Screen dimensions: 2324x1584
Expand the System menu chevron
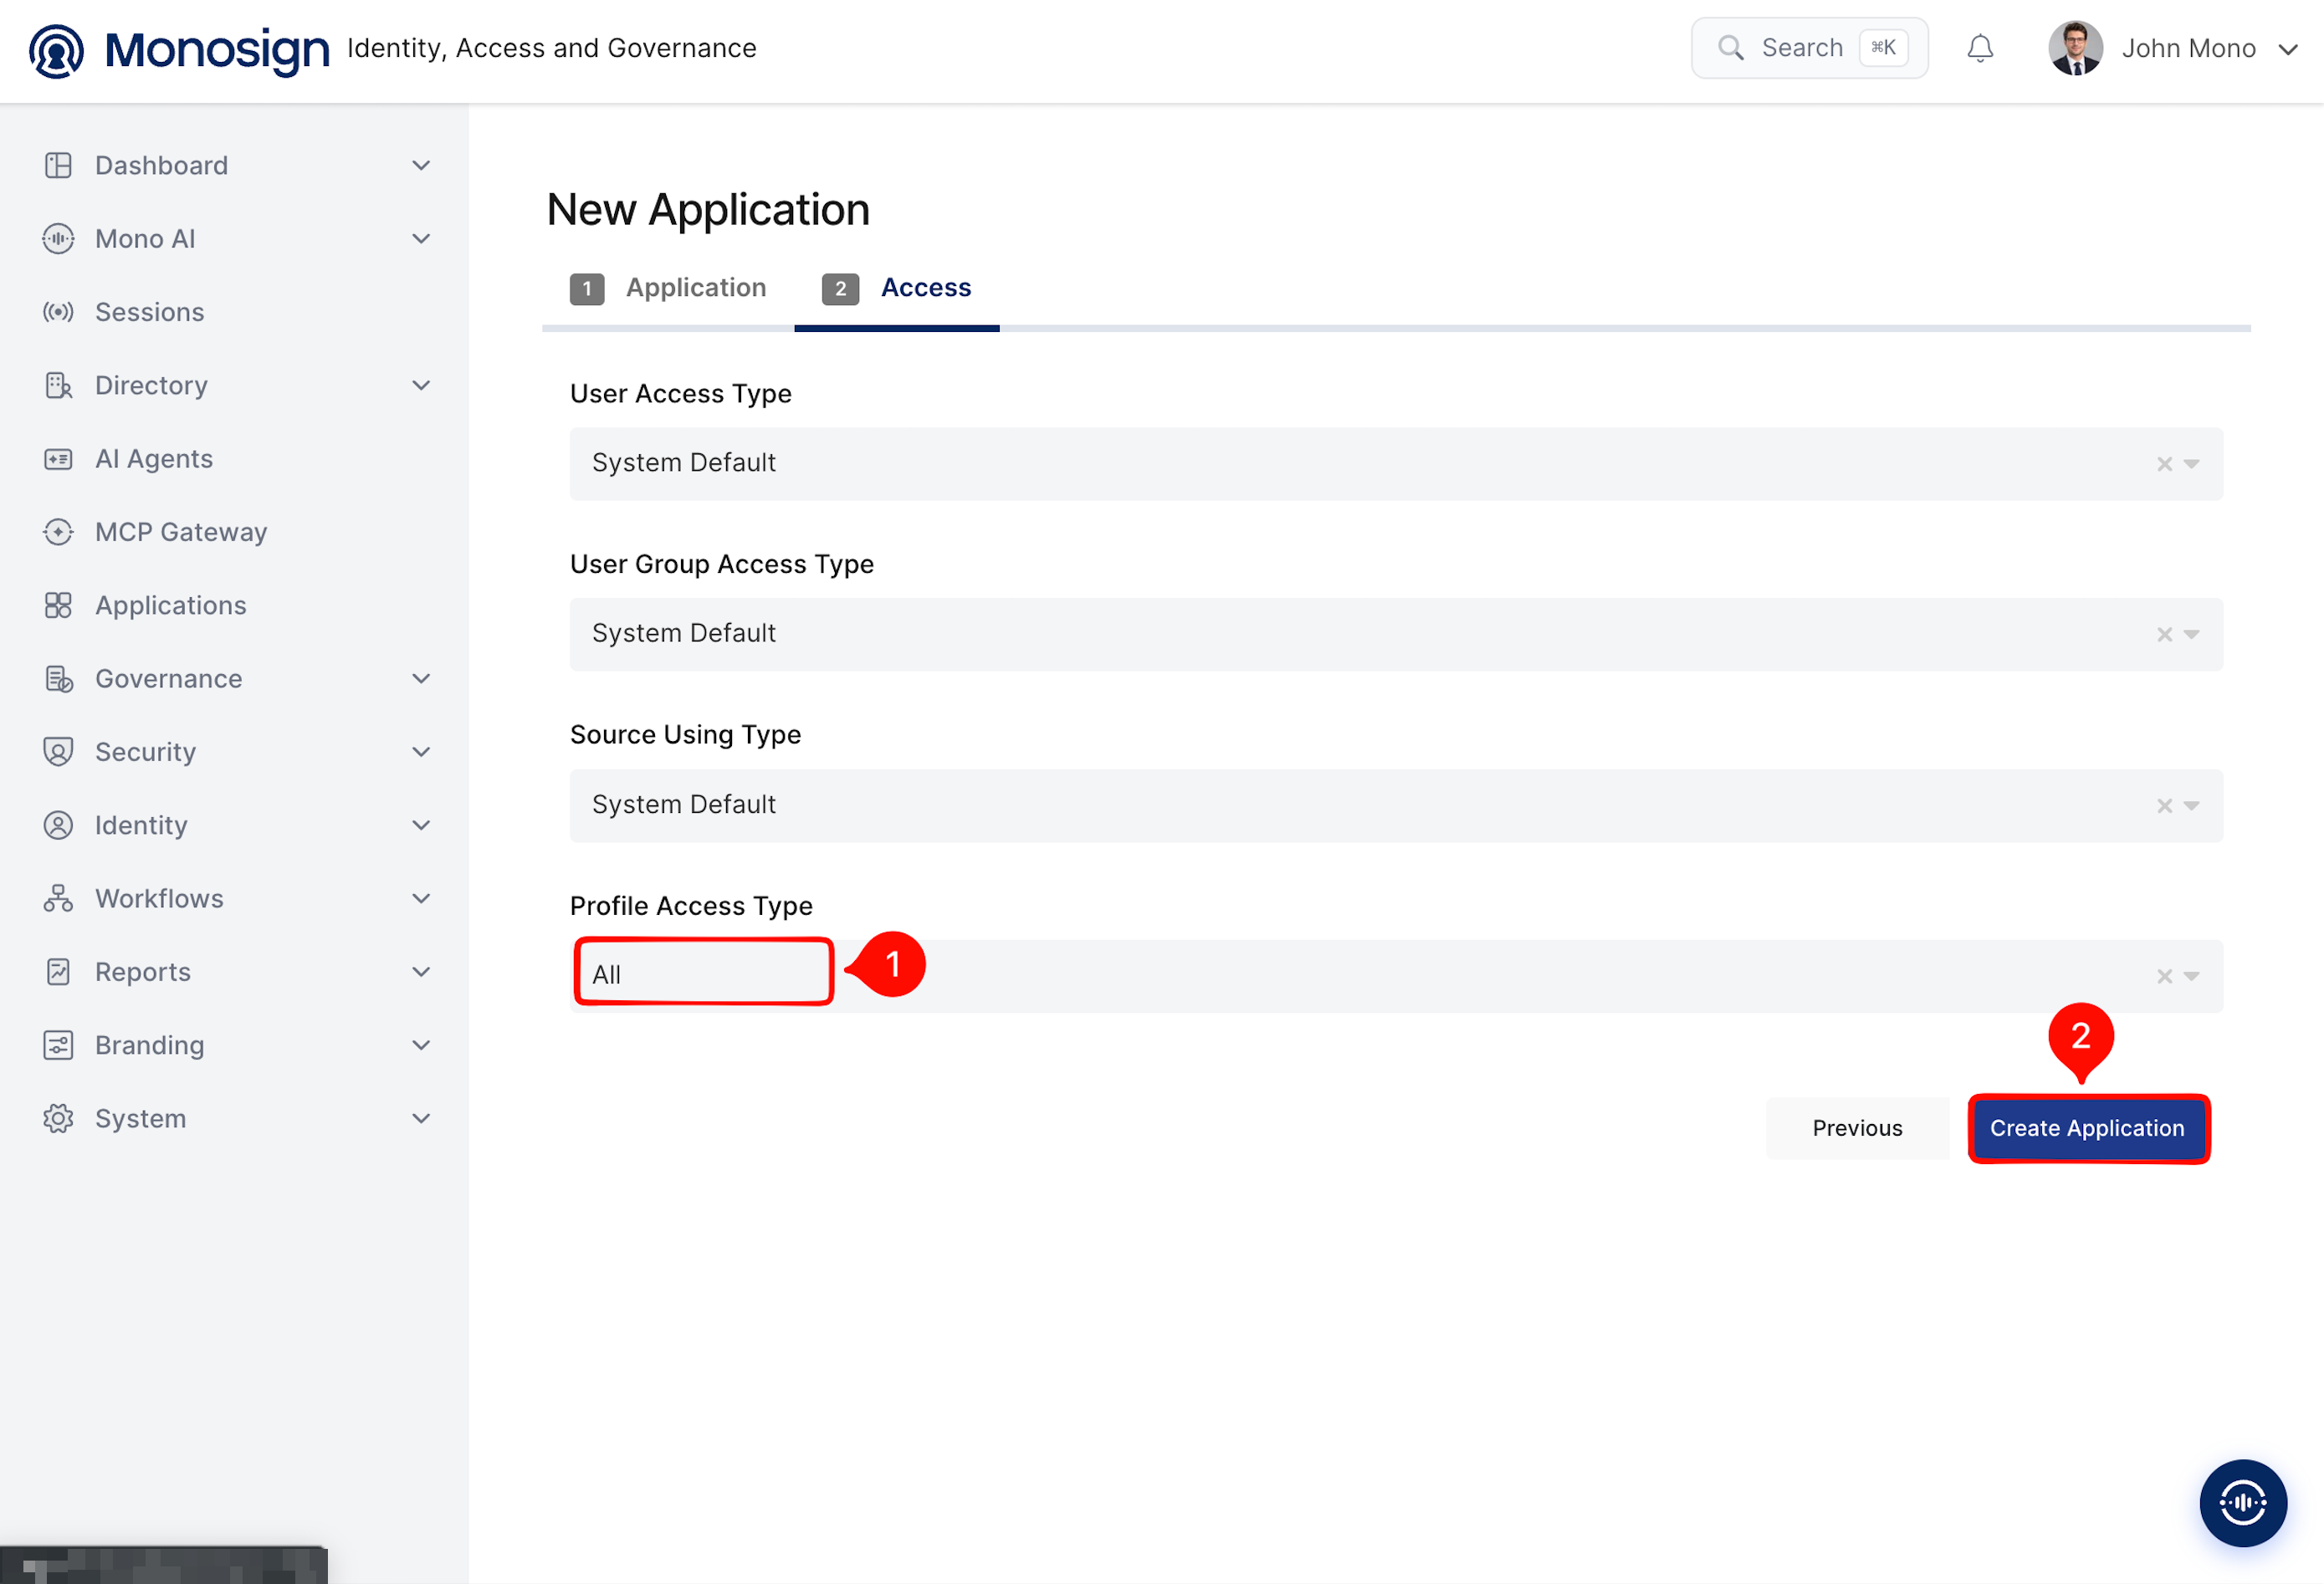click(x=421, y=1118)
